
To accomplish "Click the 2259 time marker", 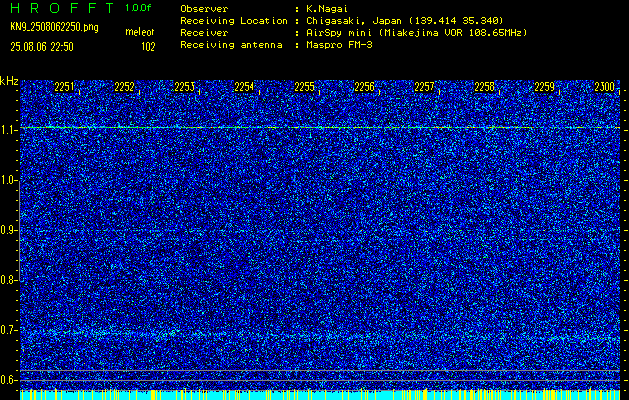I will [544, 87].
